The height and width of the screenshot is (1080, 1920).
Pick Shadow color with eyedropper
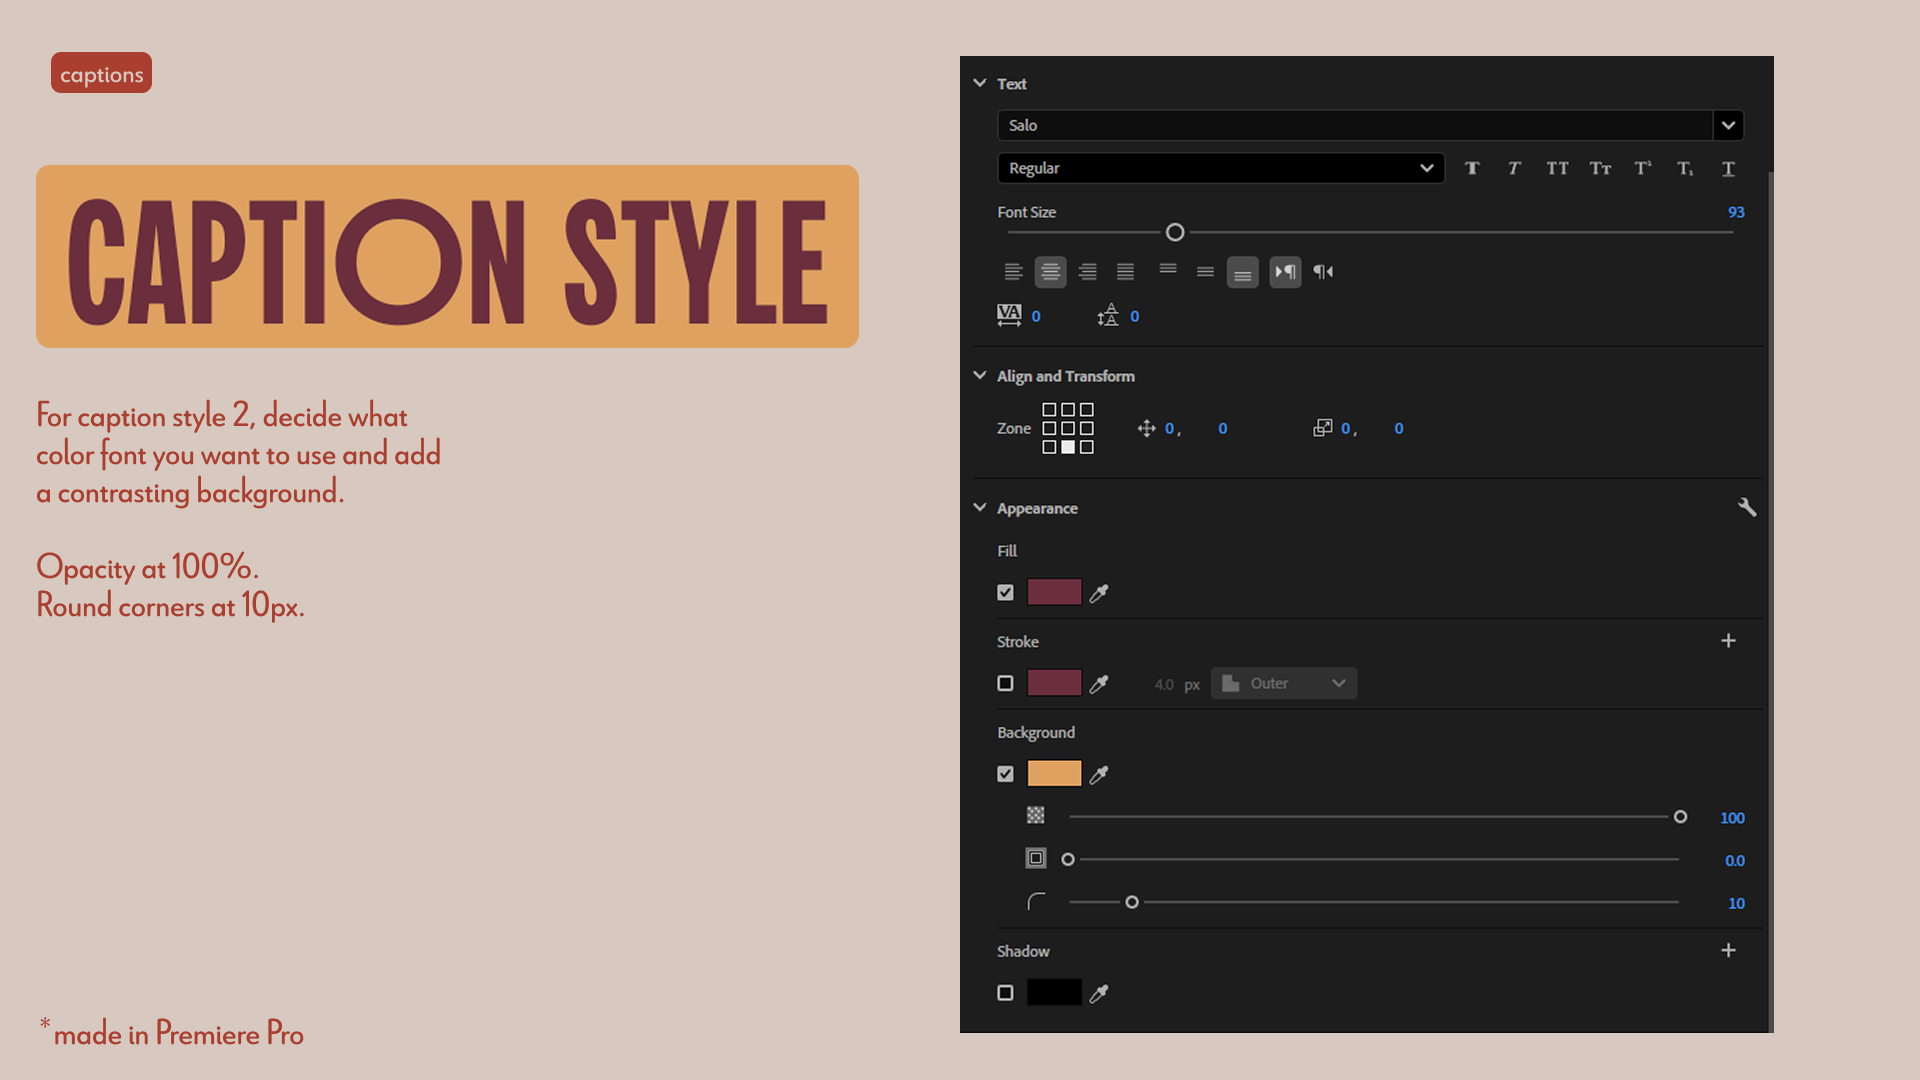point(1099,993)
